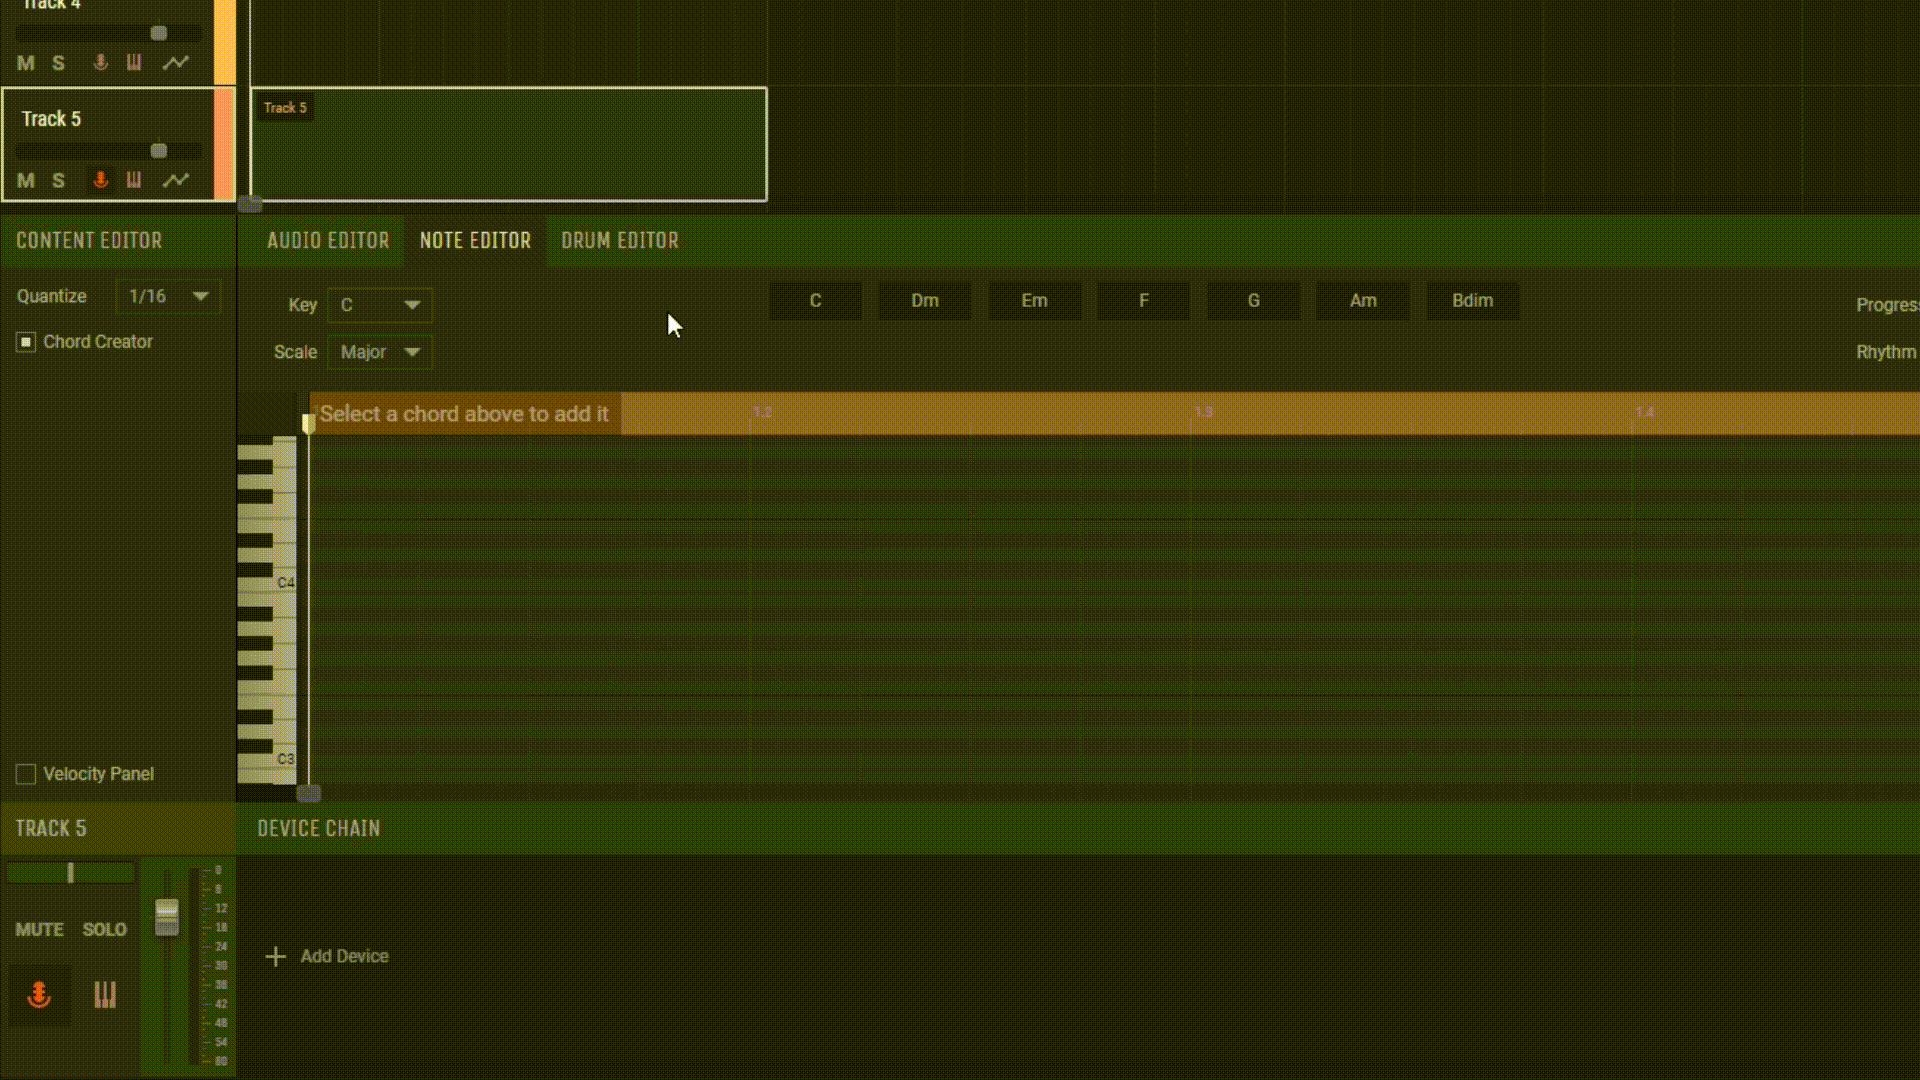Select the Dm chord button

pos(924,299)
